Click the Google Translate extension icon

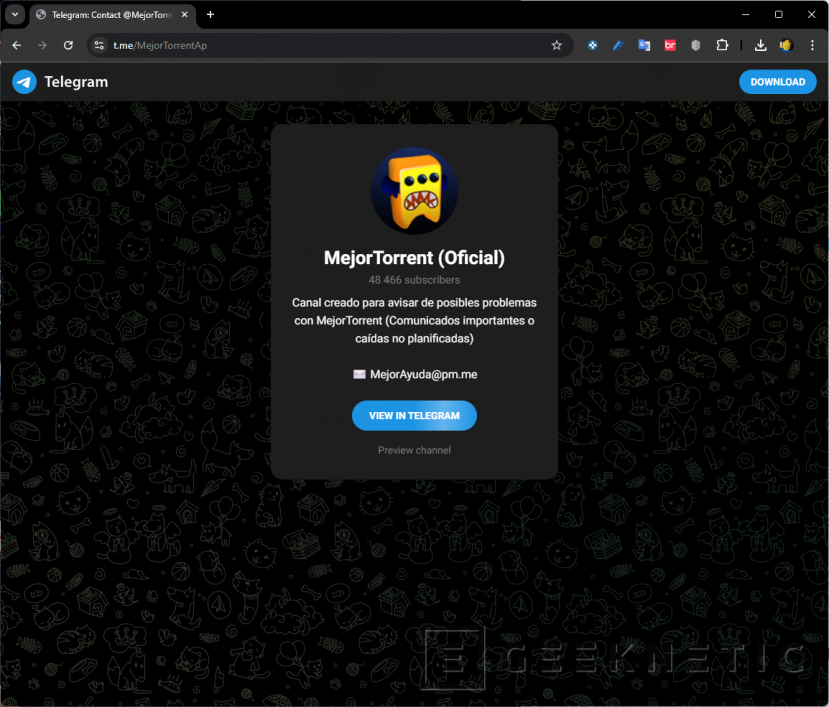click(x=644, y=45)
